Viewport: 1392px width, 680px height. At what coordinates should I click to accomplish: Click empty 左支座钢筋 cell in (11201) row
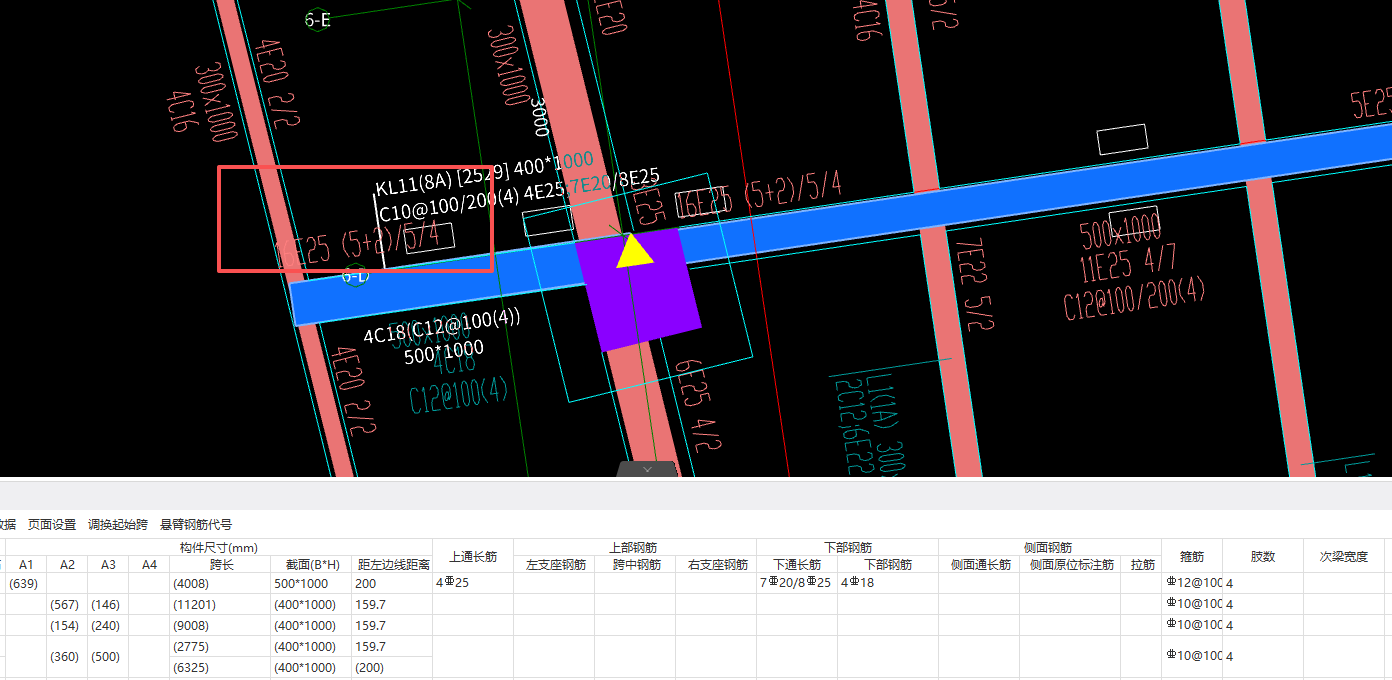pyautogui.click(x=554, y=604)
